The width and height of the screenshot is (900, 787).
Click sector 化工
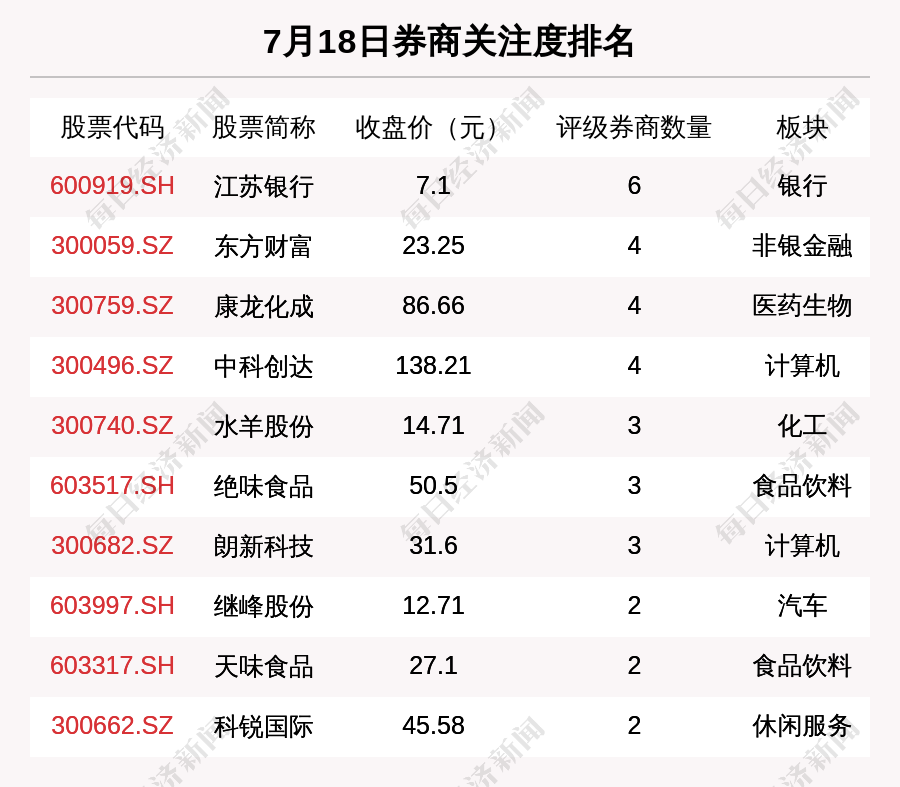802,427
